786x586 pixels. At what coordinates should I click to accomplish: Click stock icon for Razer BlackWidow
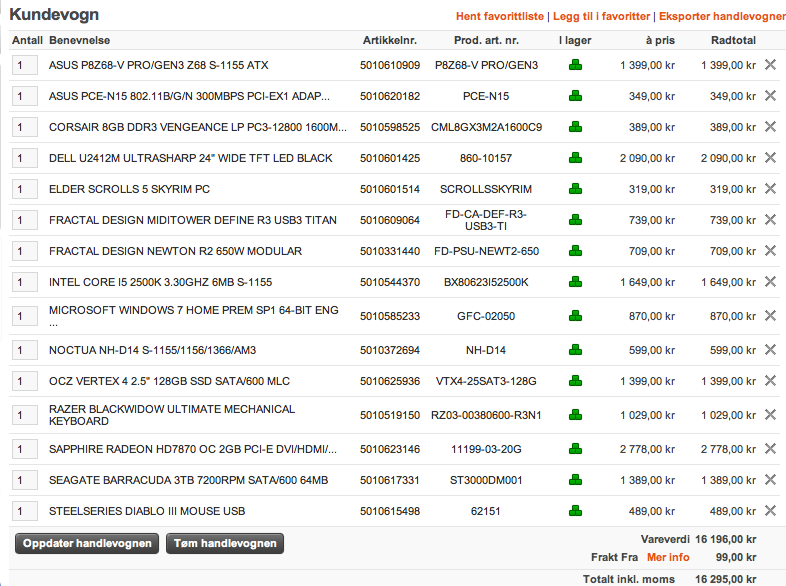(x=575, y=415)
